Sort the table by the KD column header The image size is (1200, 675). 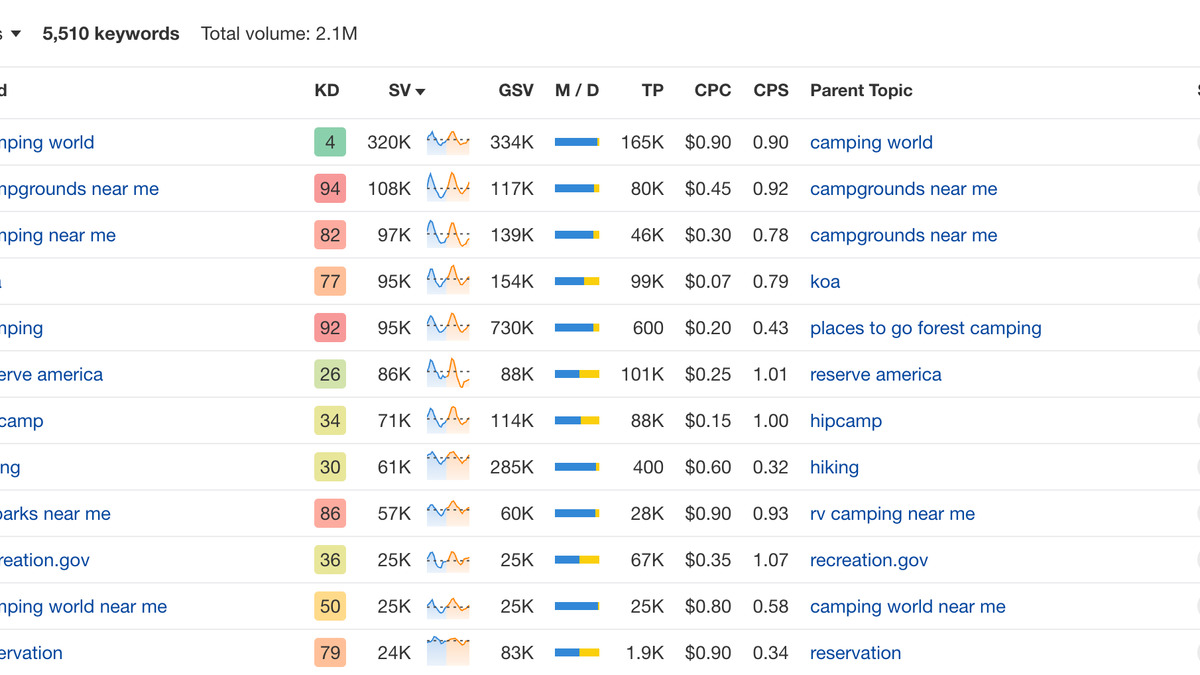[x=326, y=90]
